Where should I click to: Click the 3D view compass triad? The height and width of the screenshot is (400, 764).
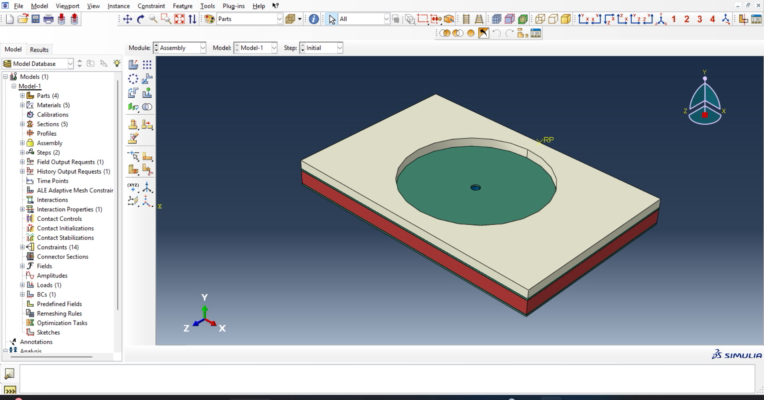(705, 100)
